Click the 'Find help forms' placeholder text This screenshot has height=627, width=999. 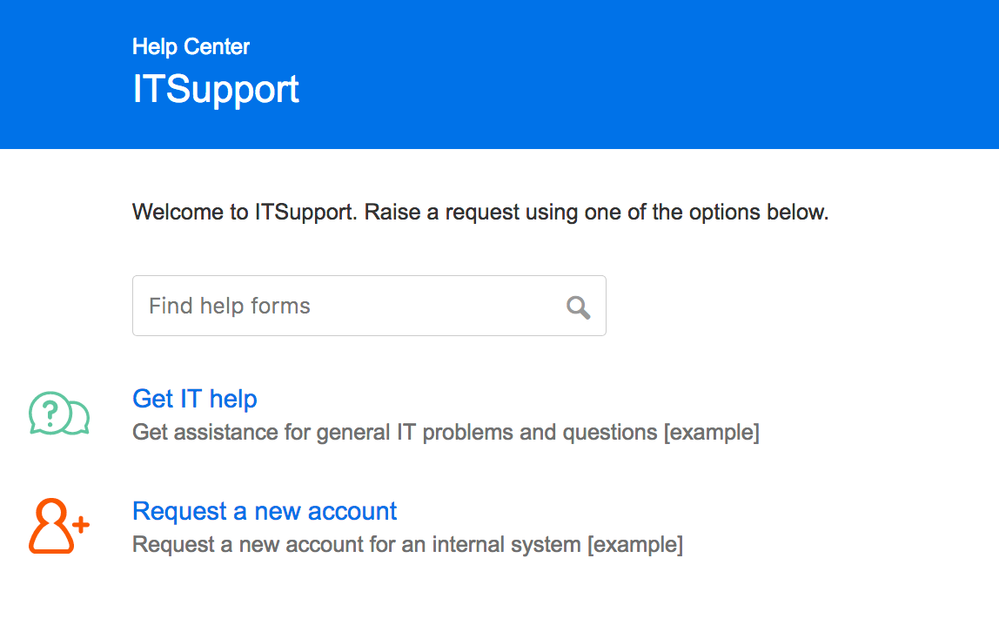coord(229,306)
